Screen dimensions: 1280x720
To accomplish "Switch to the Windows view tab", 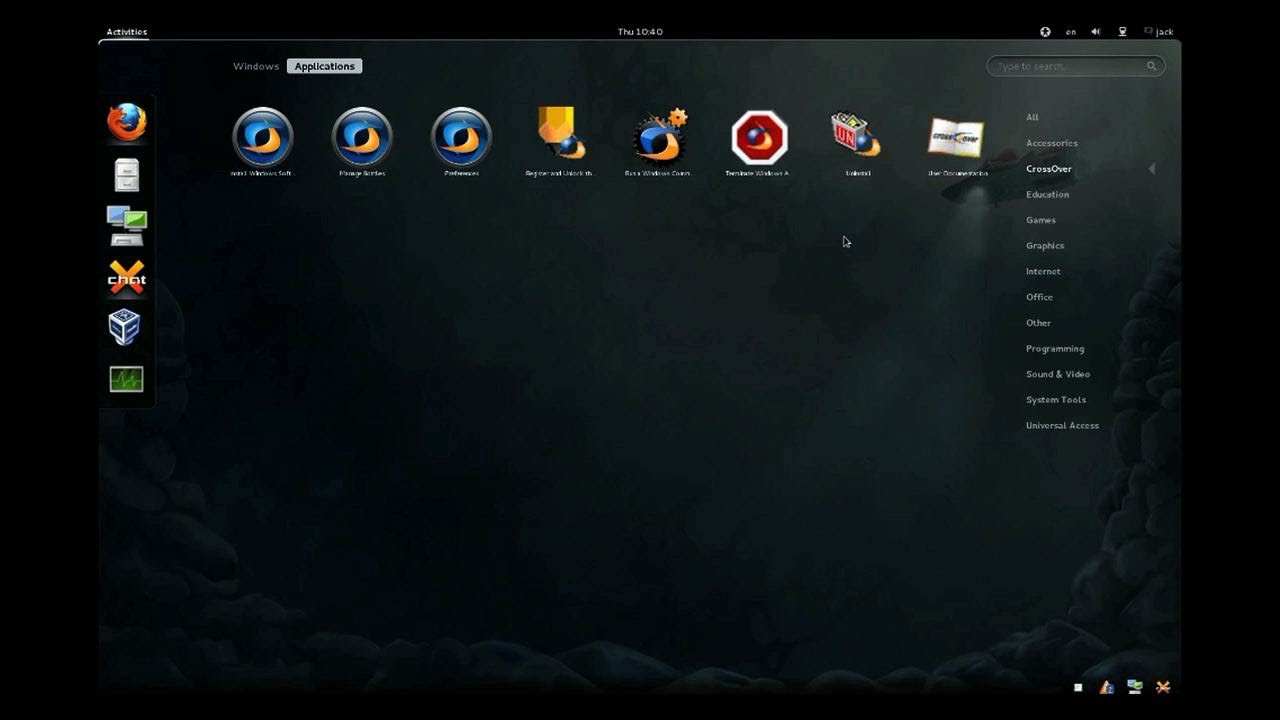I will click(256, 66).
